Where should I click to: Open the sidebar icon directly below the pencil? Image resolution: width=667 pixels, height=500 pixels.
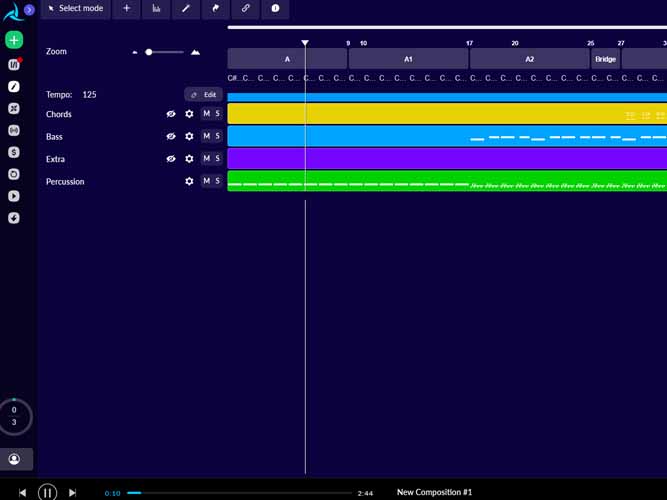14,109
